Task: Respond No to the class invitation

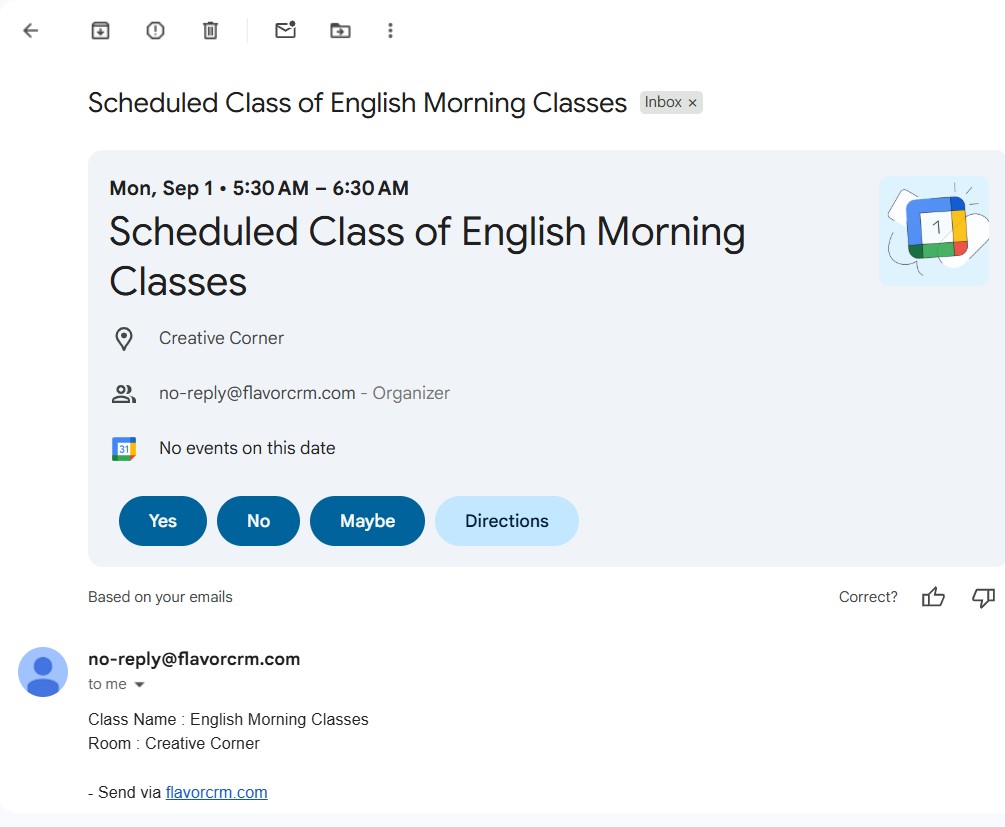Action: pos(258,521)
